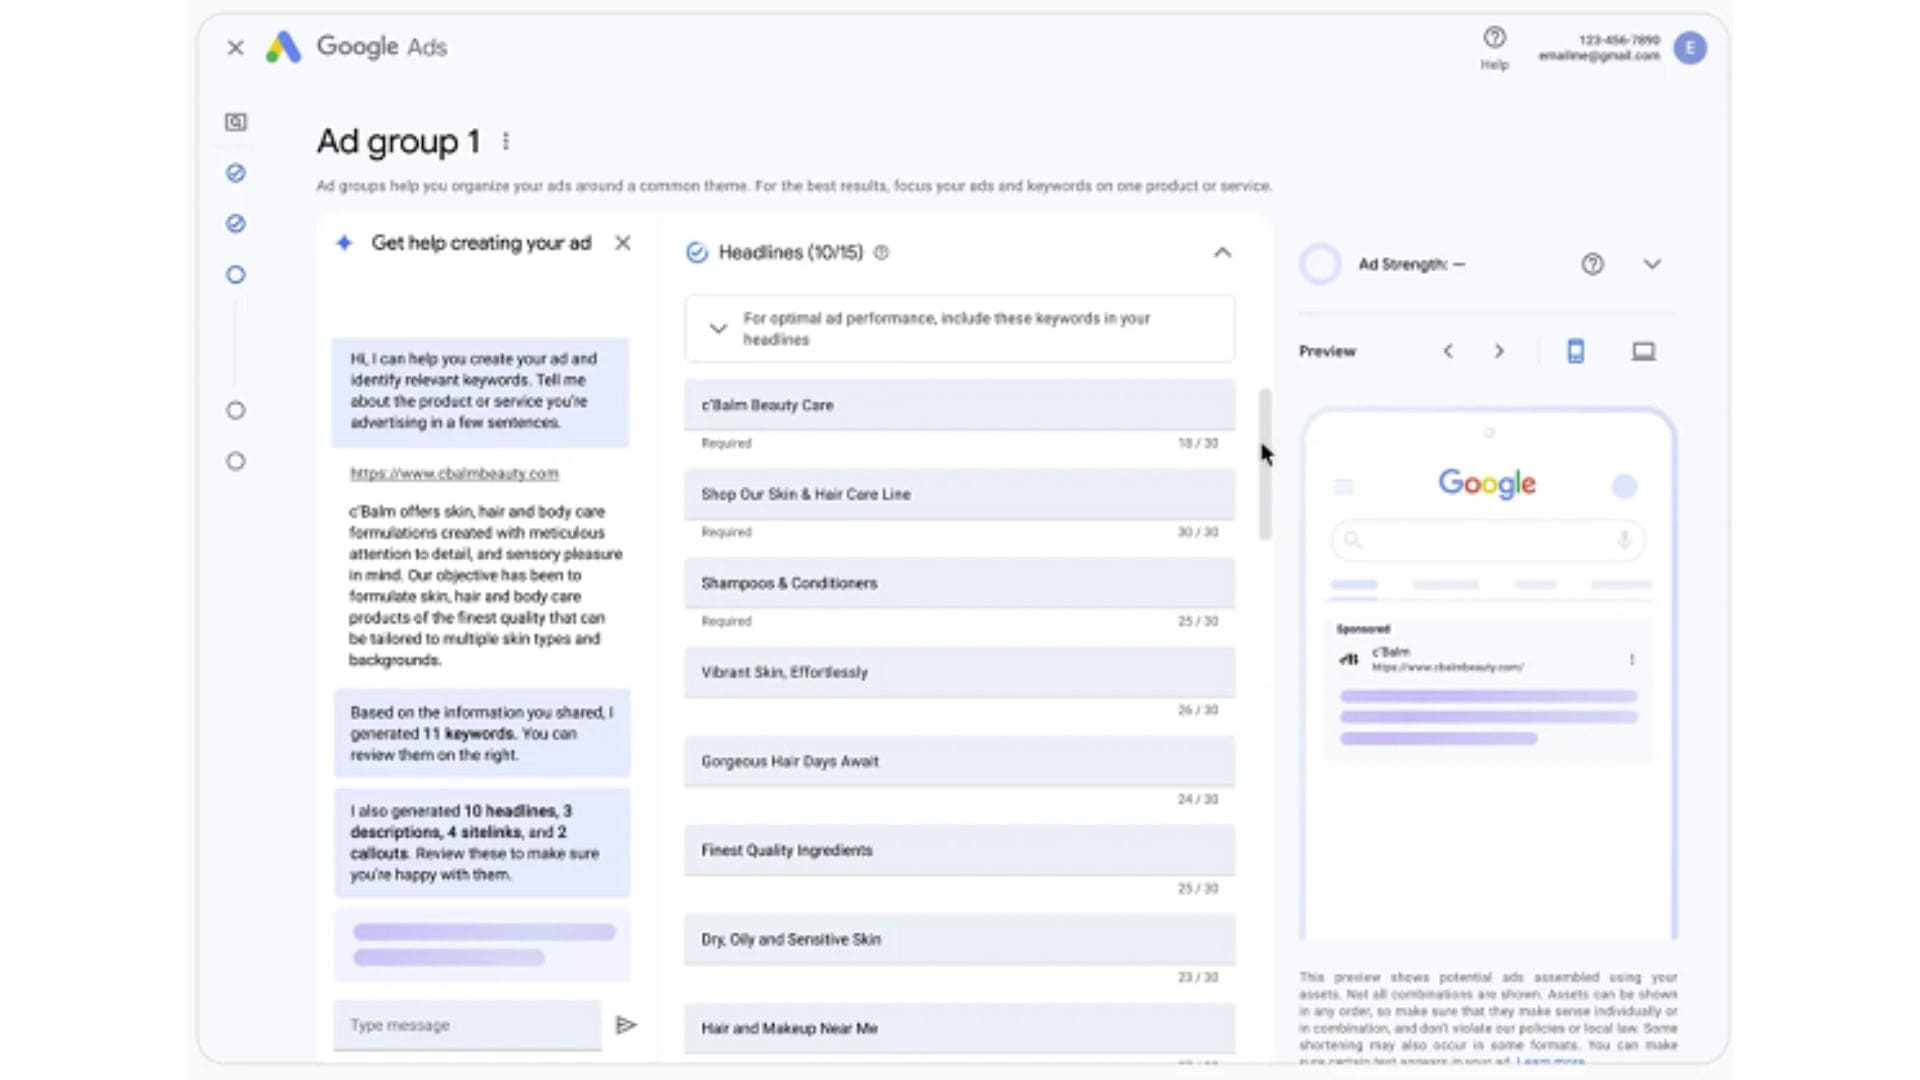This screenshot has width=1920, height=1080.
Task: Switch preview to mobile device icon
Action: click(x=1575, y=351)
